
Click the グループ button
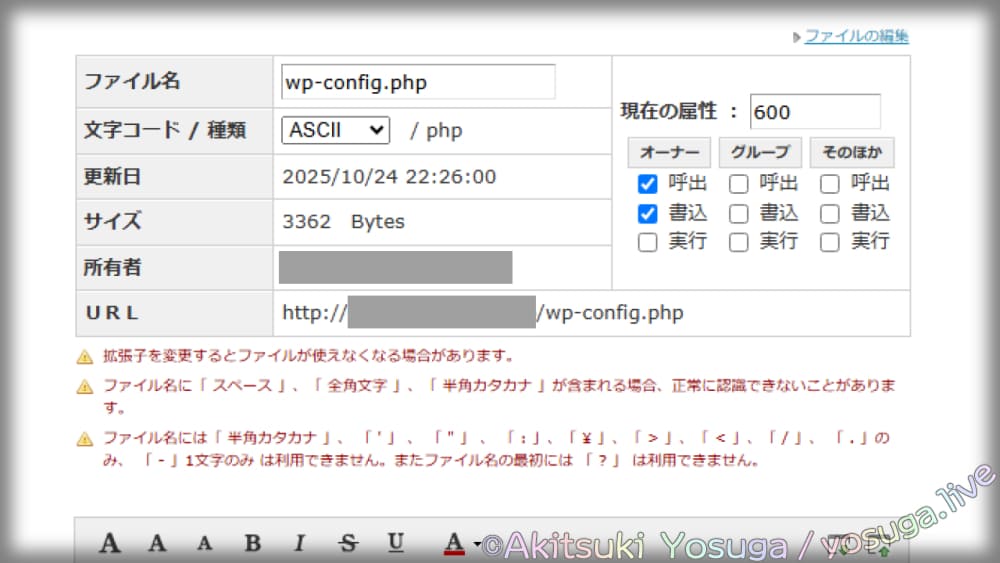760,152
